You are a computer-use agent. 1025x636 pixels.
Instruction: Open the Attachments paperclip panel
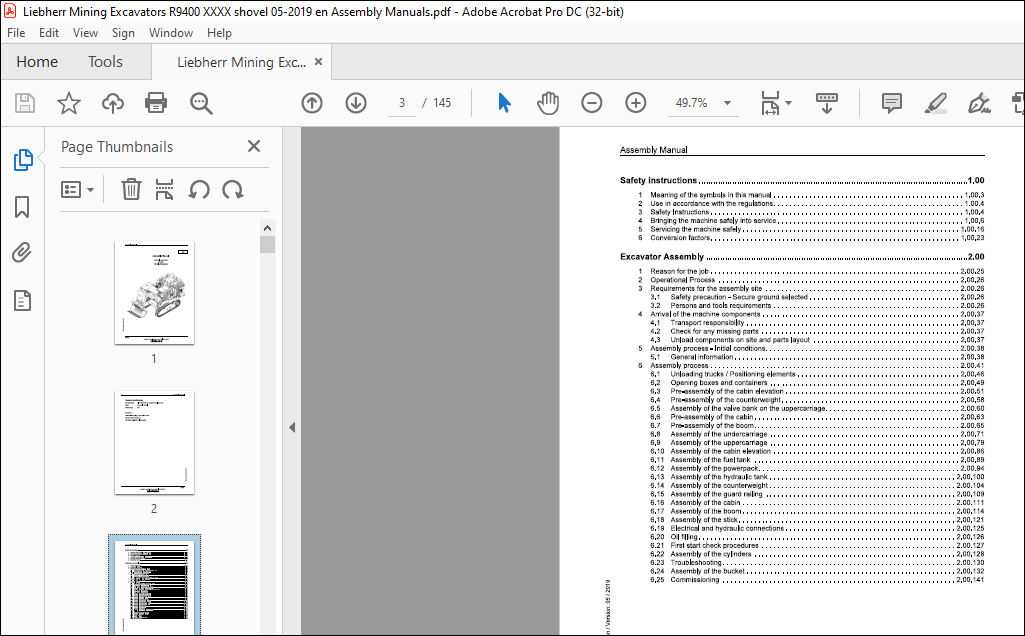[22, 252]
